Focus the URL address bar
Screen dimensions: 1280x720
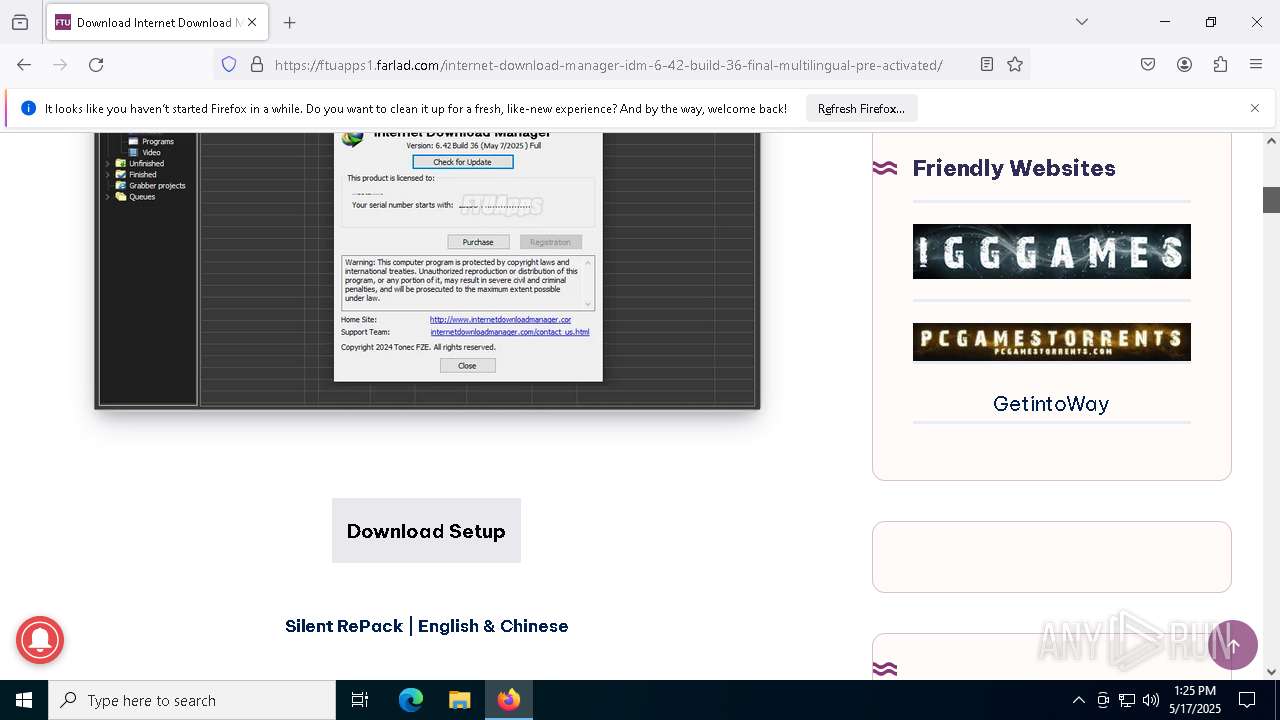pos(608,64)
